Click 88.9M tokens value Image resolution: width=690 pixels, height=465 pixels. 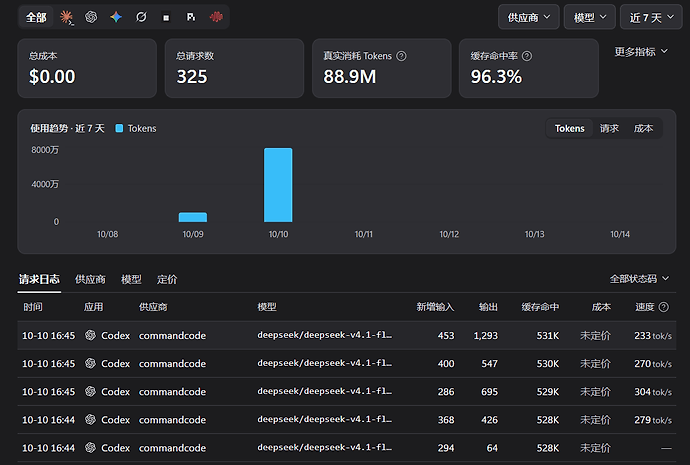tap(350, 77)
